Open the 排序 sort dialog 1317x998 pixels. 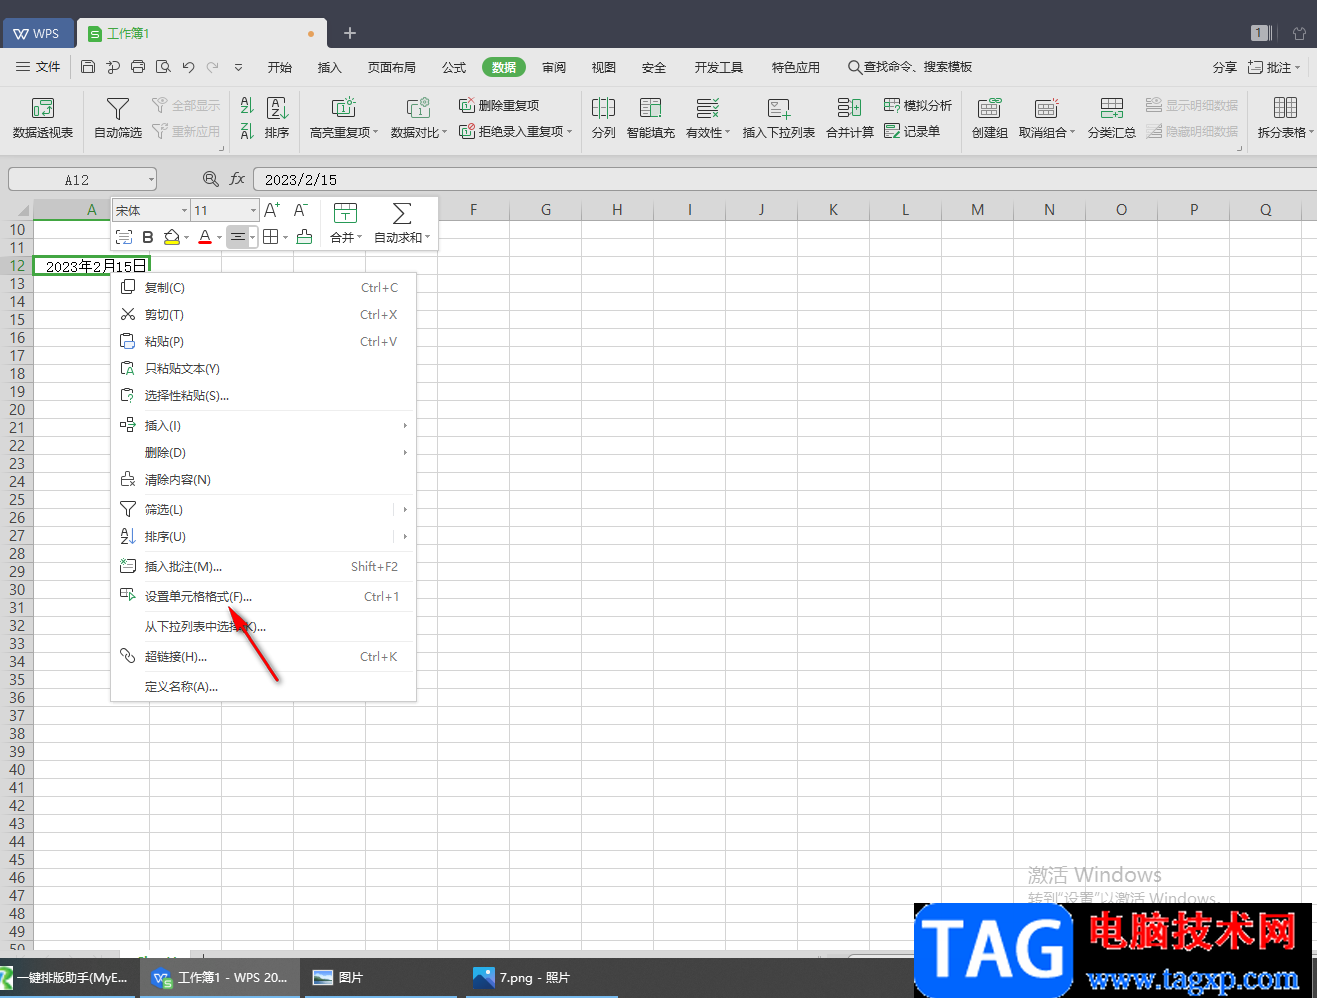[277, 117]
